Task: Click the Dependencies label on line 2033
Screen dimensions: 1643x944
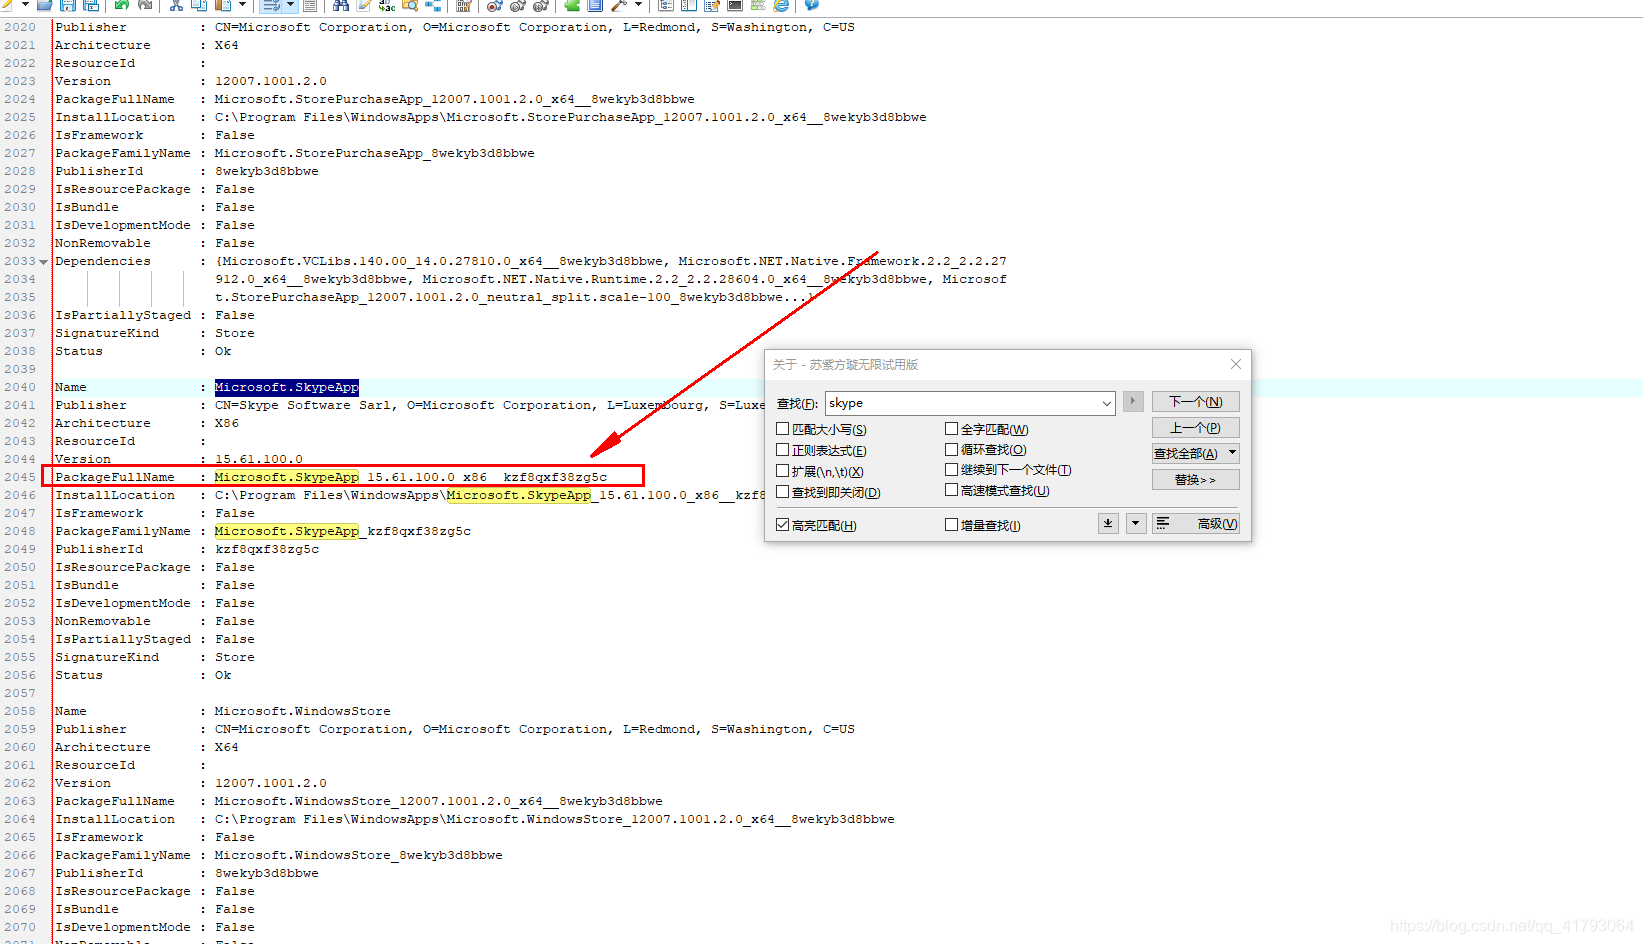Action: (102, 261)
